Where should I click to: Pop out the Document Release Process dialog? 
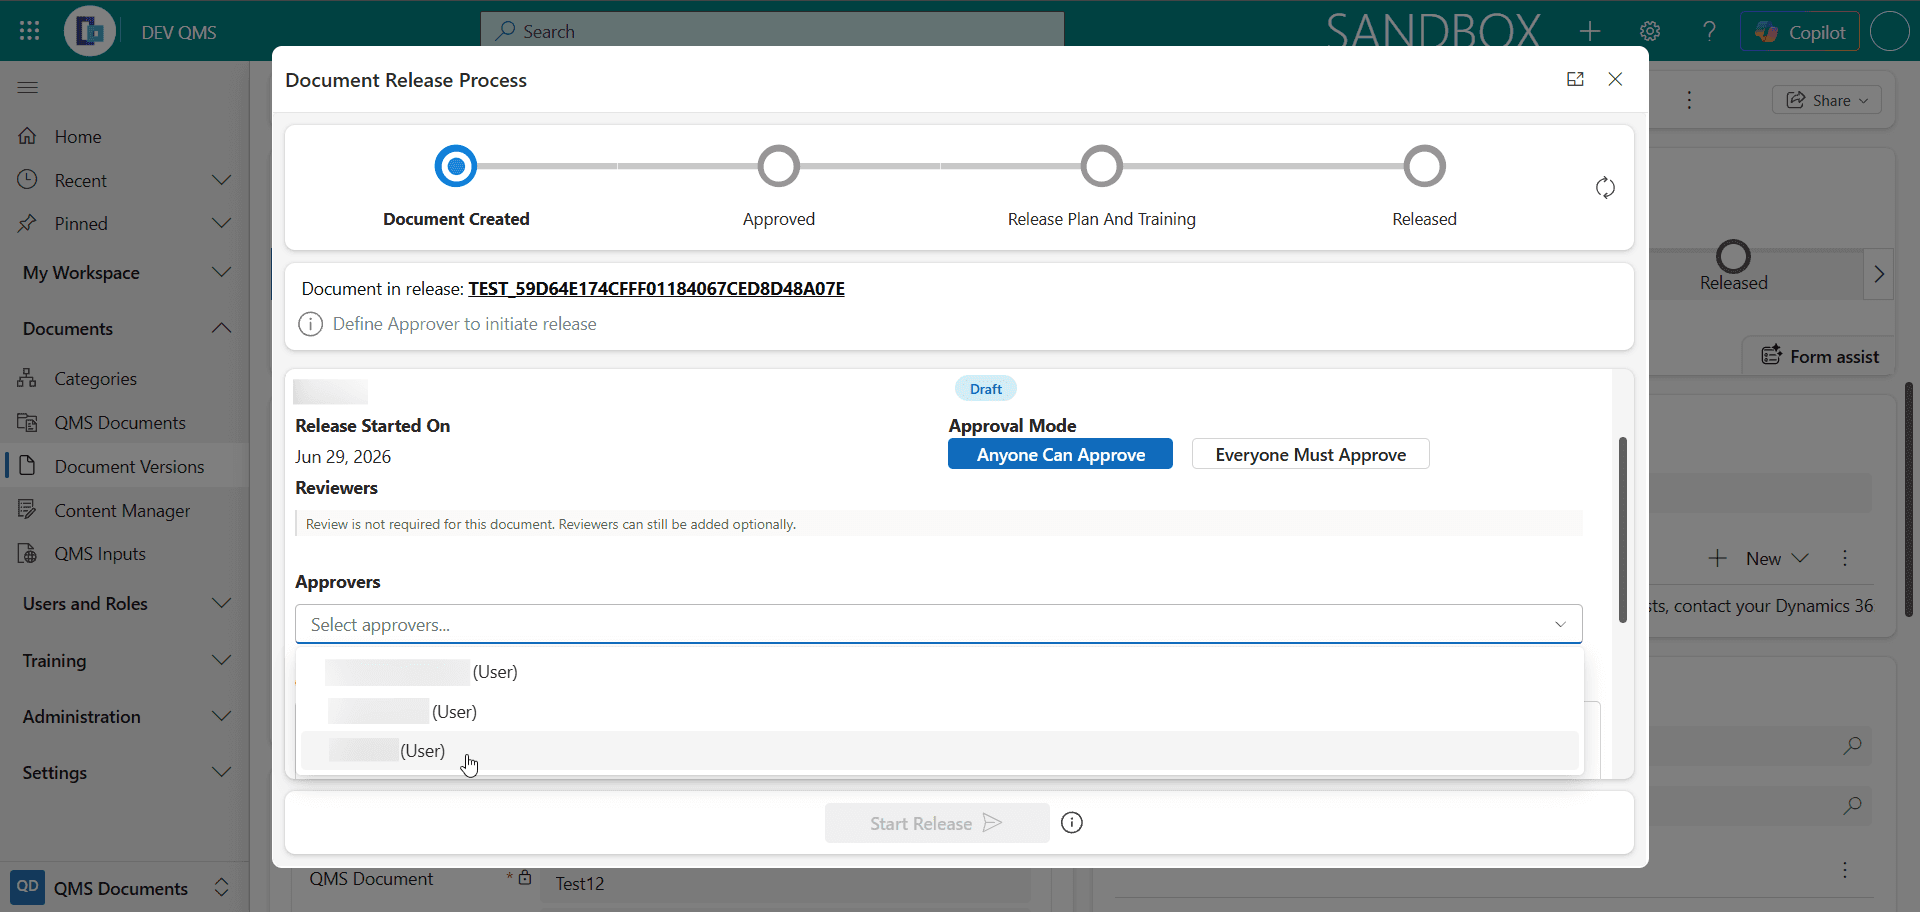(x=1575, y=79)
